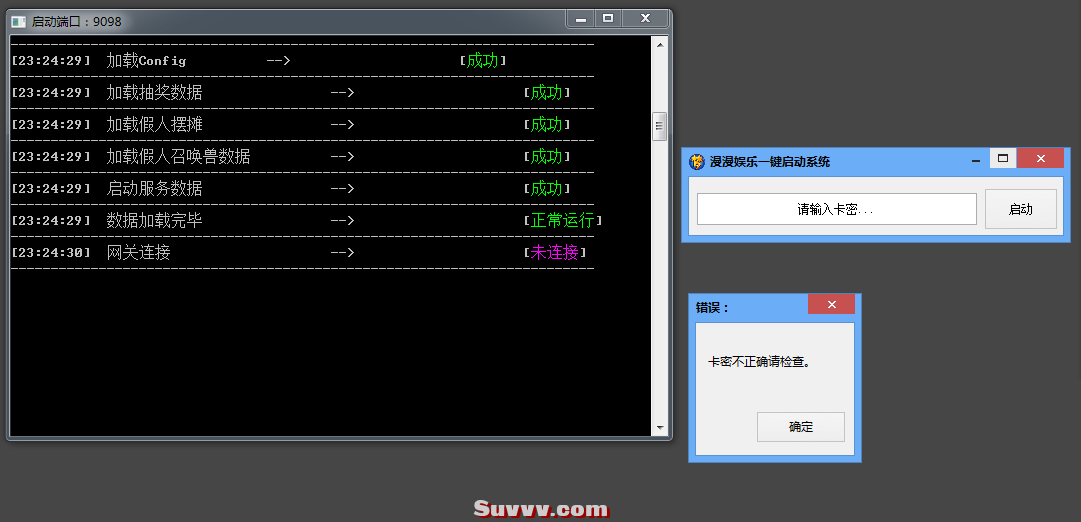Close the 启动端口 console window

645,19
